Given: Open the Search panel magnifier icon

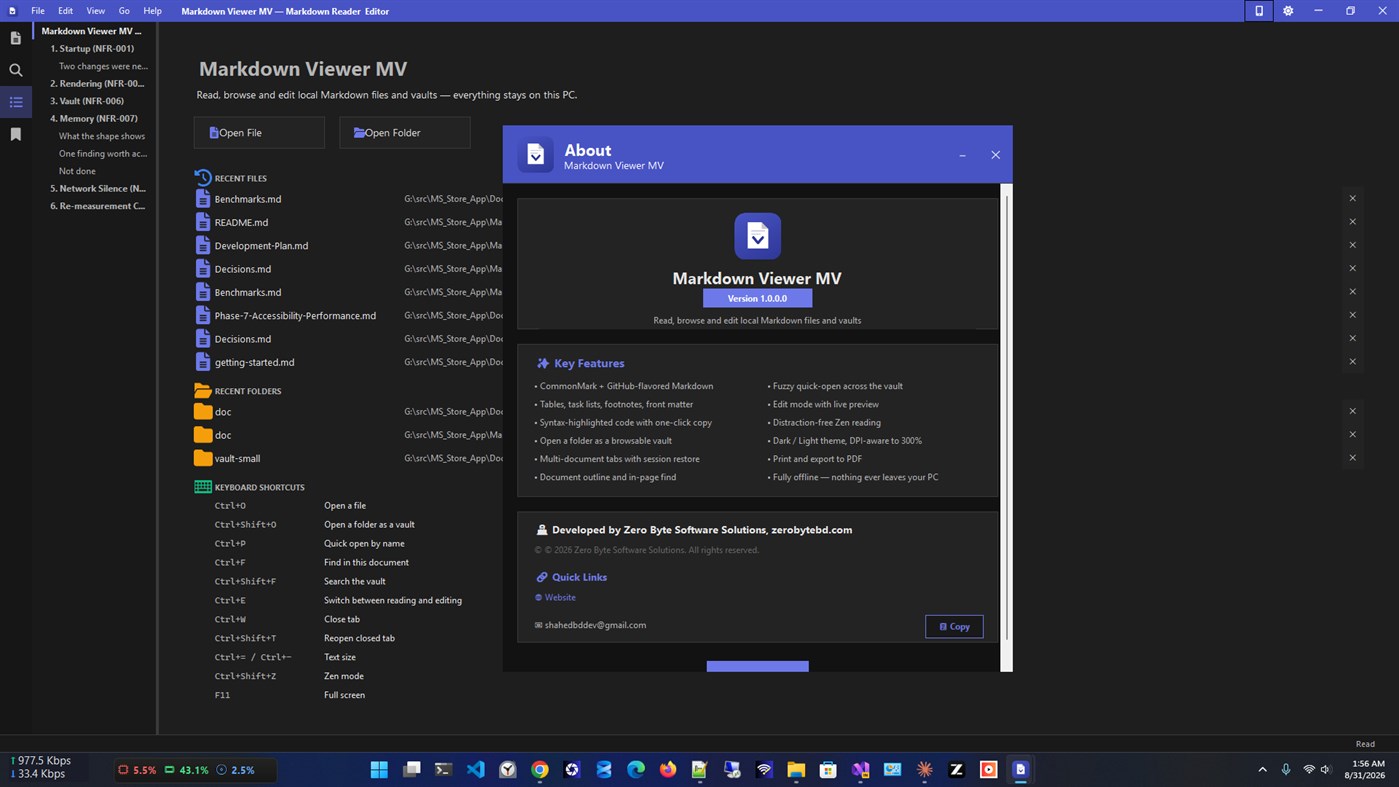Looking at the screenshot, I should tap(15, 70).
